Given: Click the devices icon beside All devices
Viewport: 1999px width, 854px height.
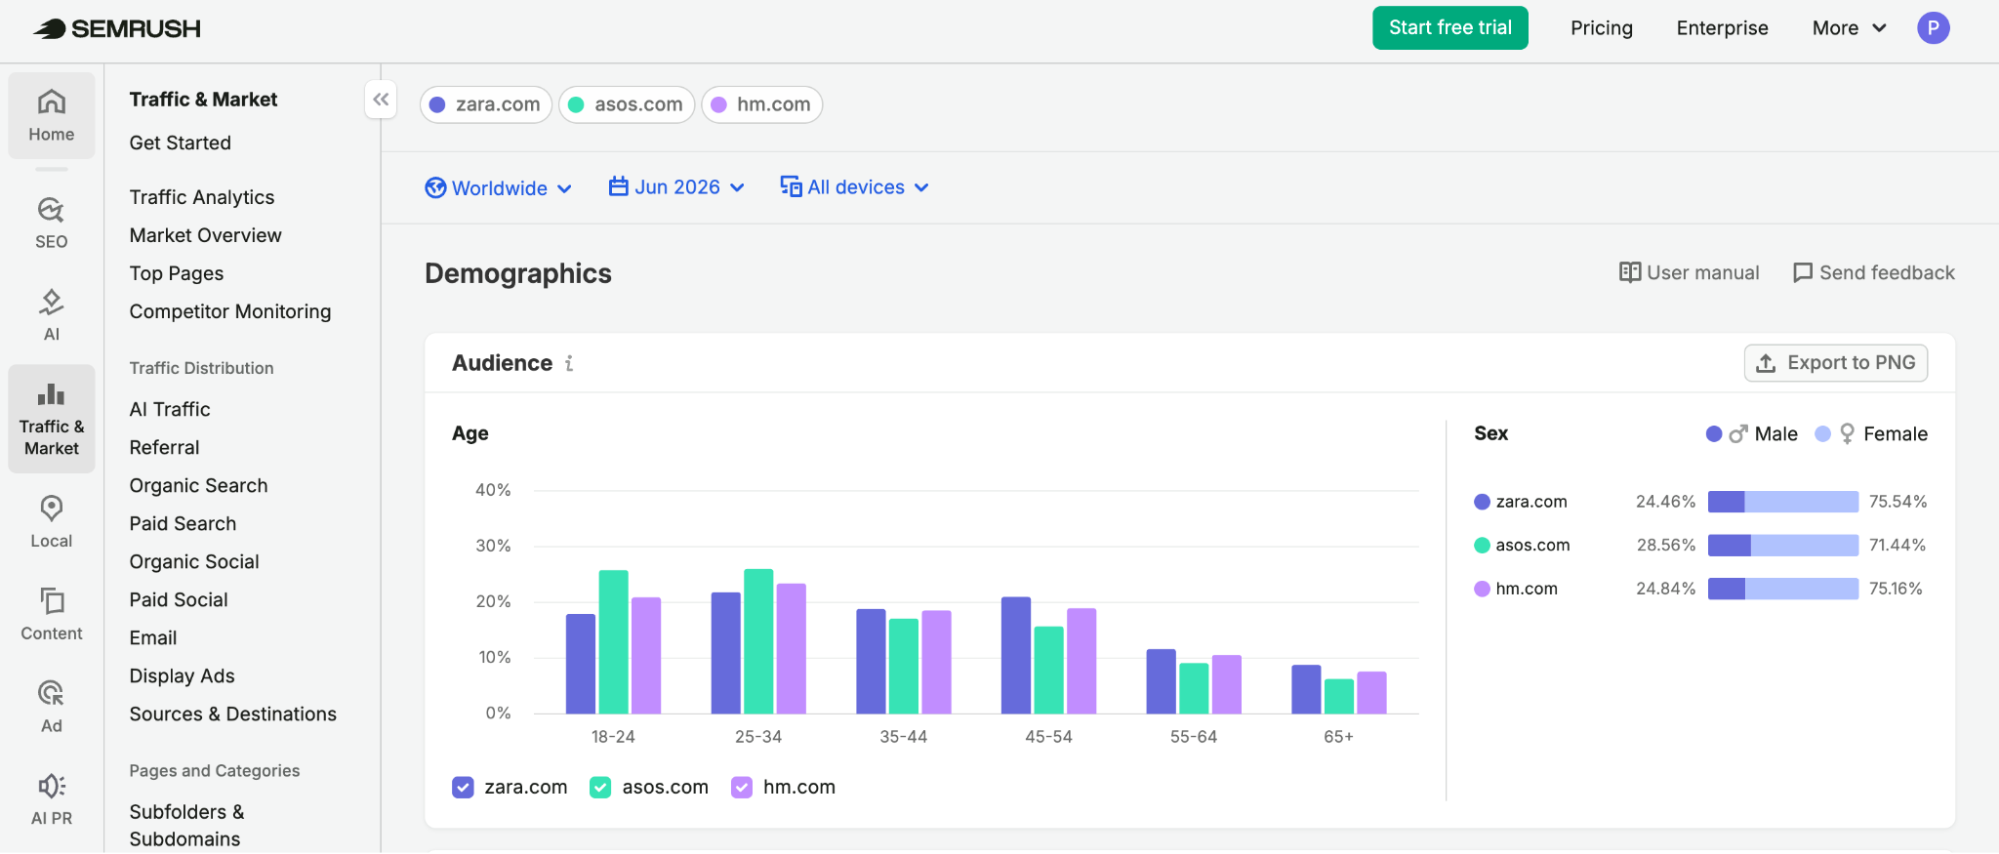Looking at the screenshot, I should [x=791, y=187].
